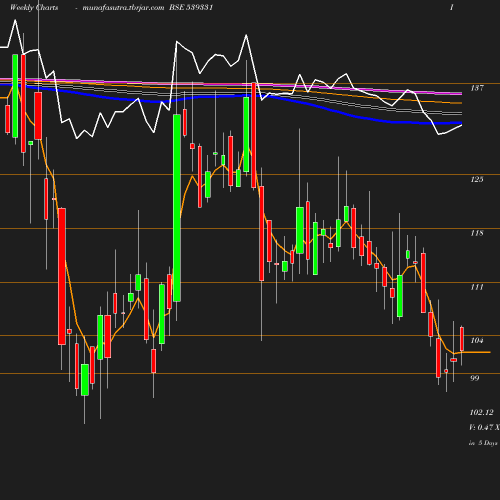Screen dimensions: 500x500
Task: Click the 111 price axis label
Action: click(477, 287)
